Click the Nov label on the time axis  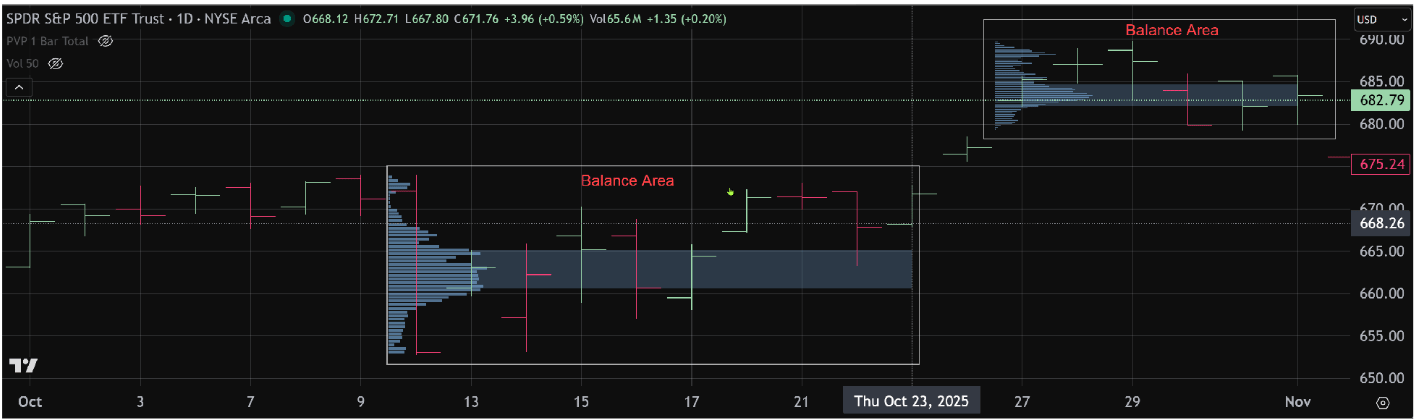point(1297,400)
